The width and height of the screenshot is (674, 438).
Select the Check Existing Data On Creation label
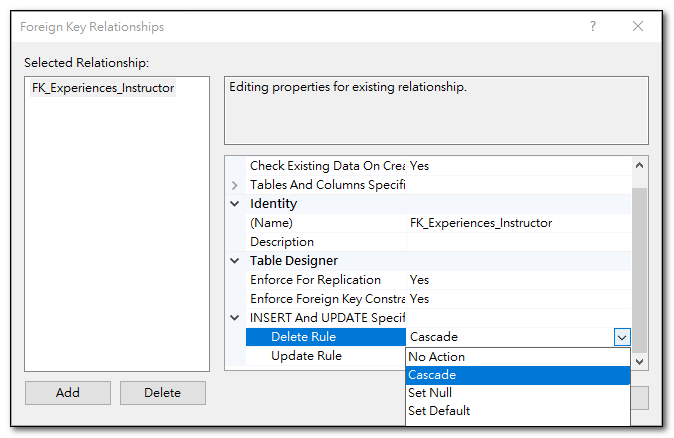[x=326, y=166]
